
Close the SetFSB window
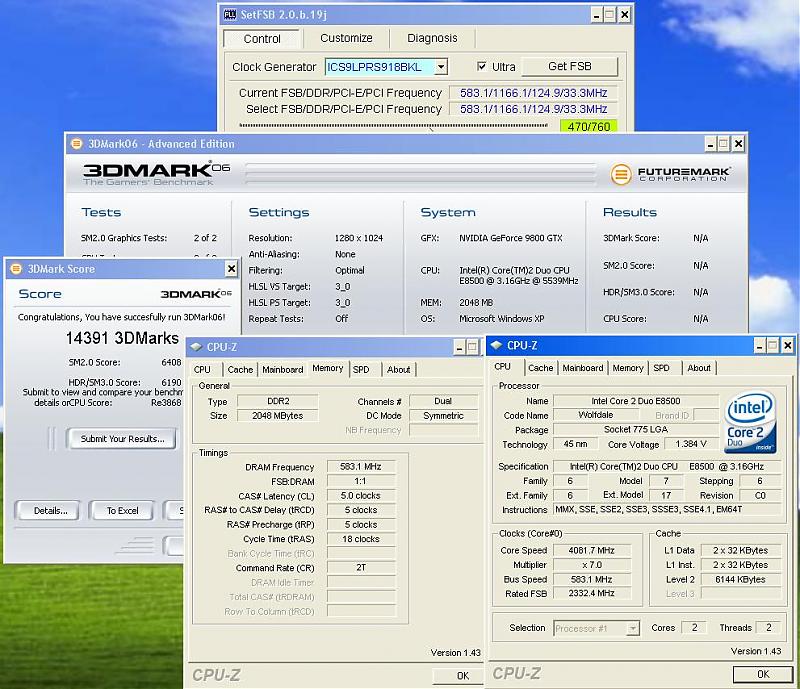(x=624, y=15)
